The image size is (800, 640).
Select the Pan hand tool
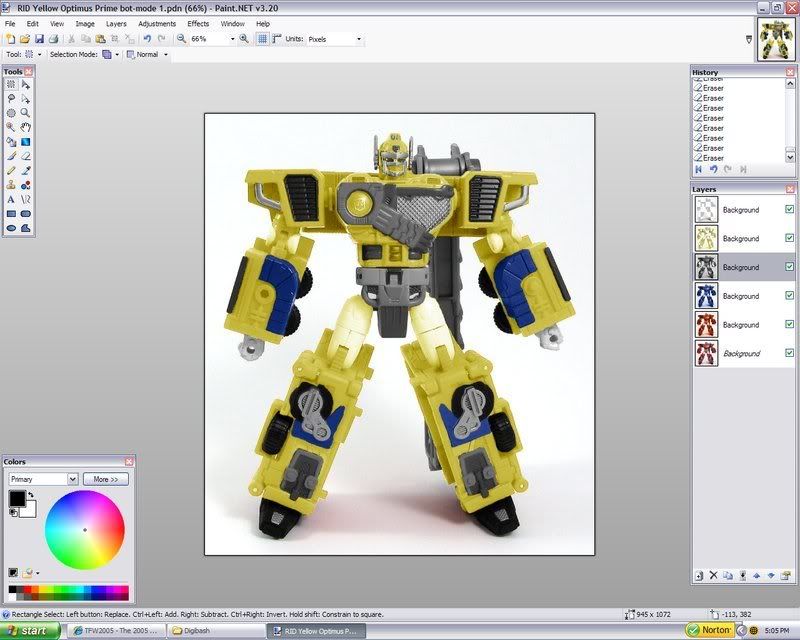26,127
